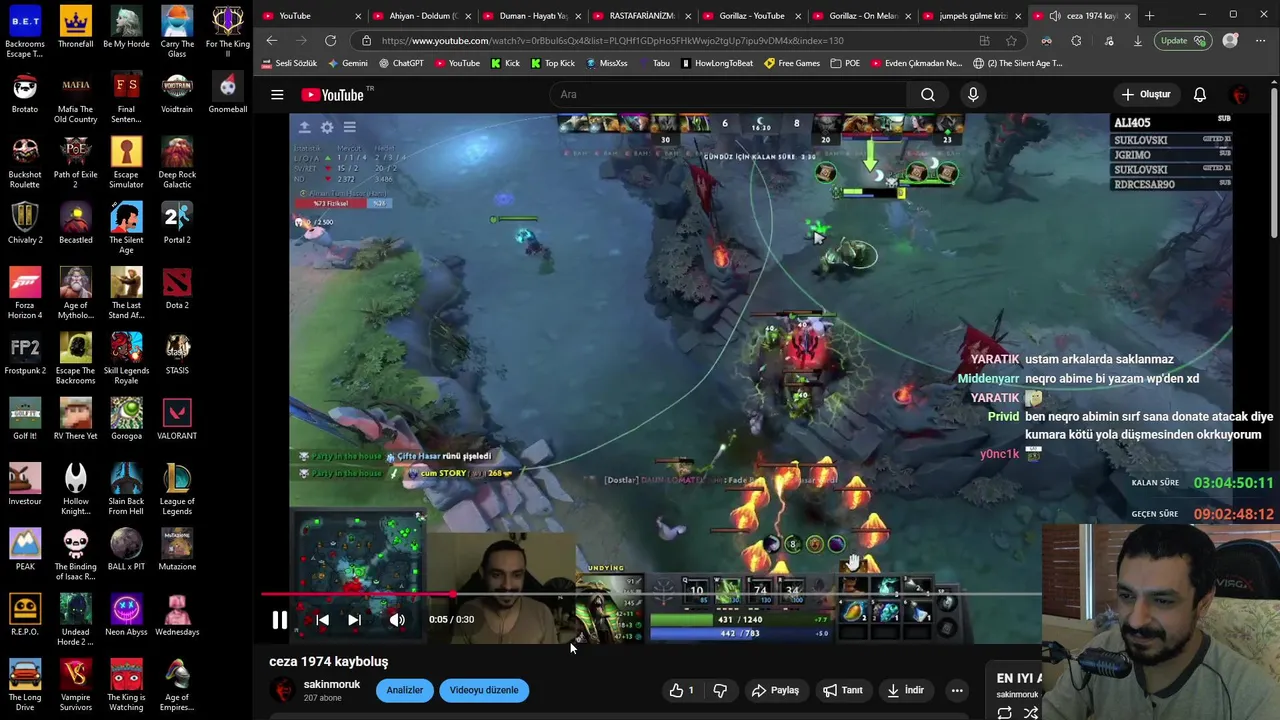Select the VALORANT desktop icon
1280x720 pixels.
(177, 418)
